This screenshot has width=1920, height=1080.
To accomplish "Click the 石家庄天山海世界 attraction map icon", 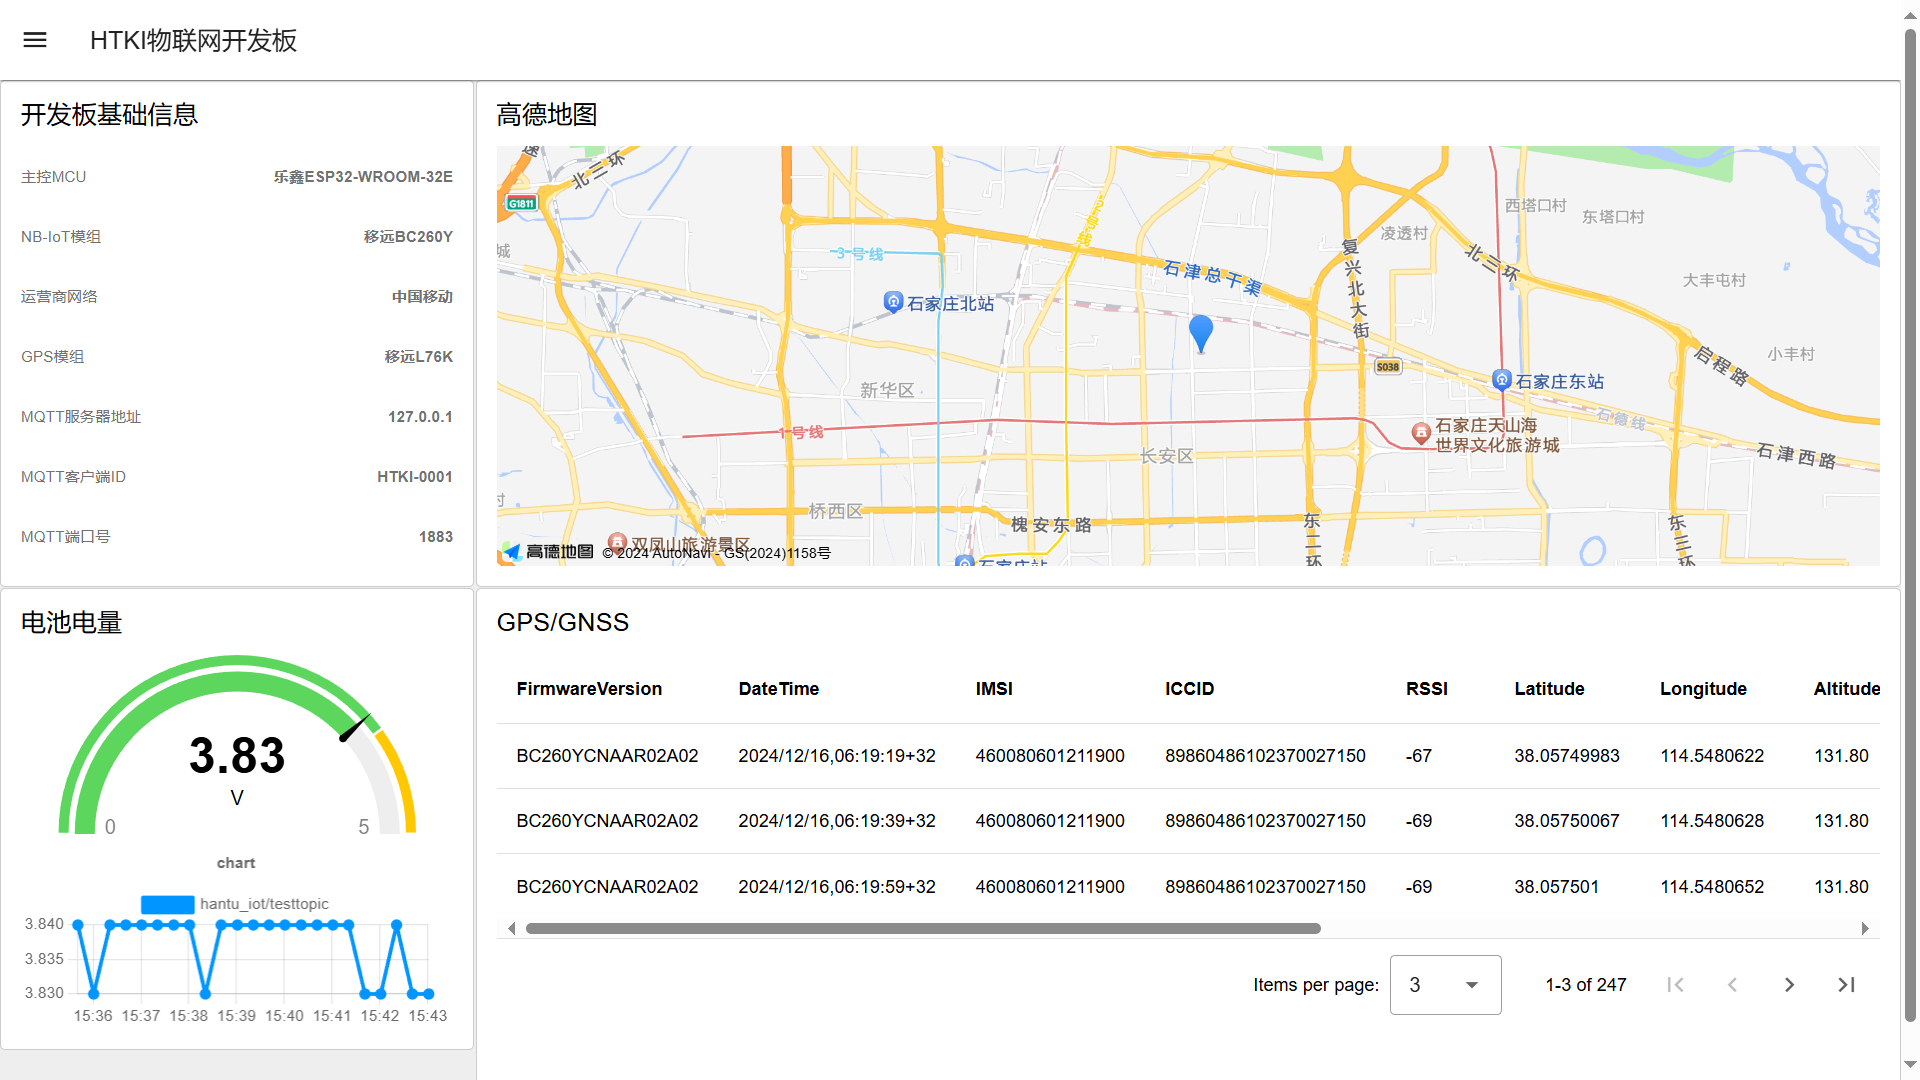I will click(x=1420, y=432).
